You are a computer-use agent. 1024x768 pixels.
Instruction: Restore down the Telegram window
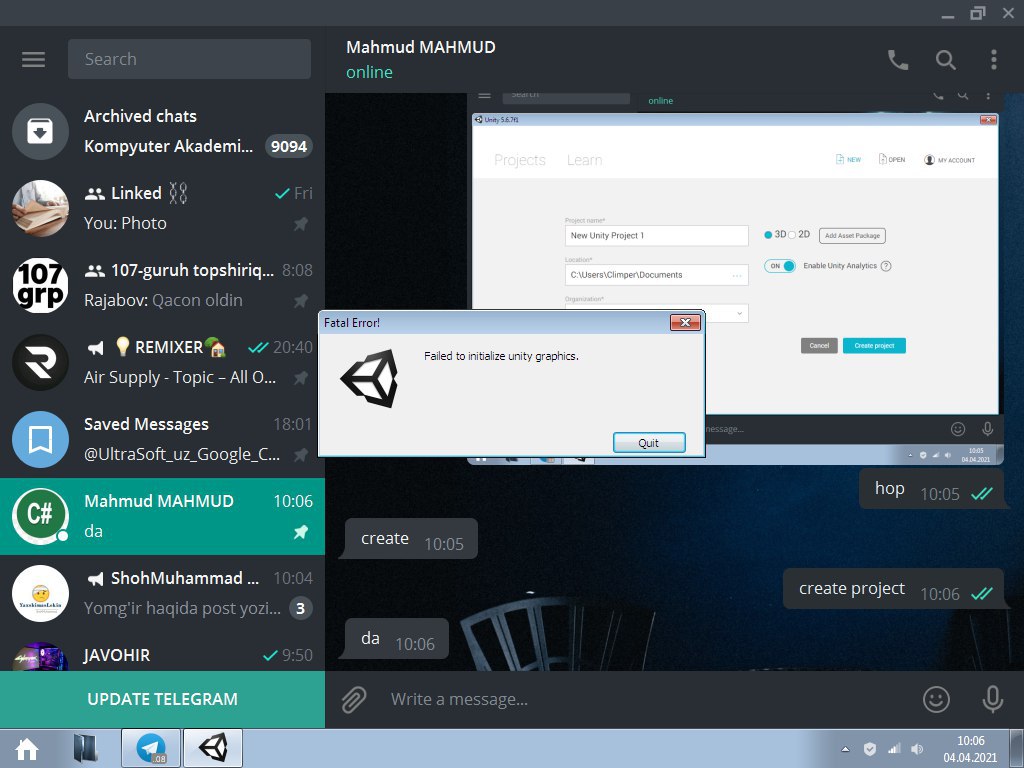coord(978,13)
